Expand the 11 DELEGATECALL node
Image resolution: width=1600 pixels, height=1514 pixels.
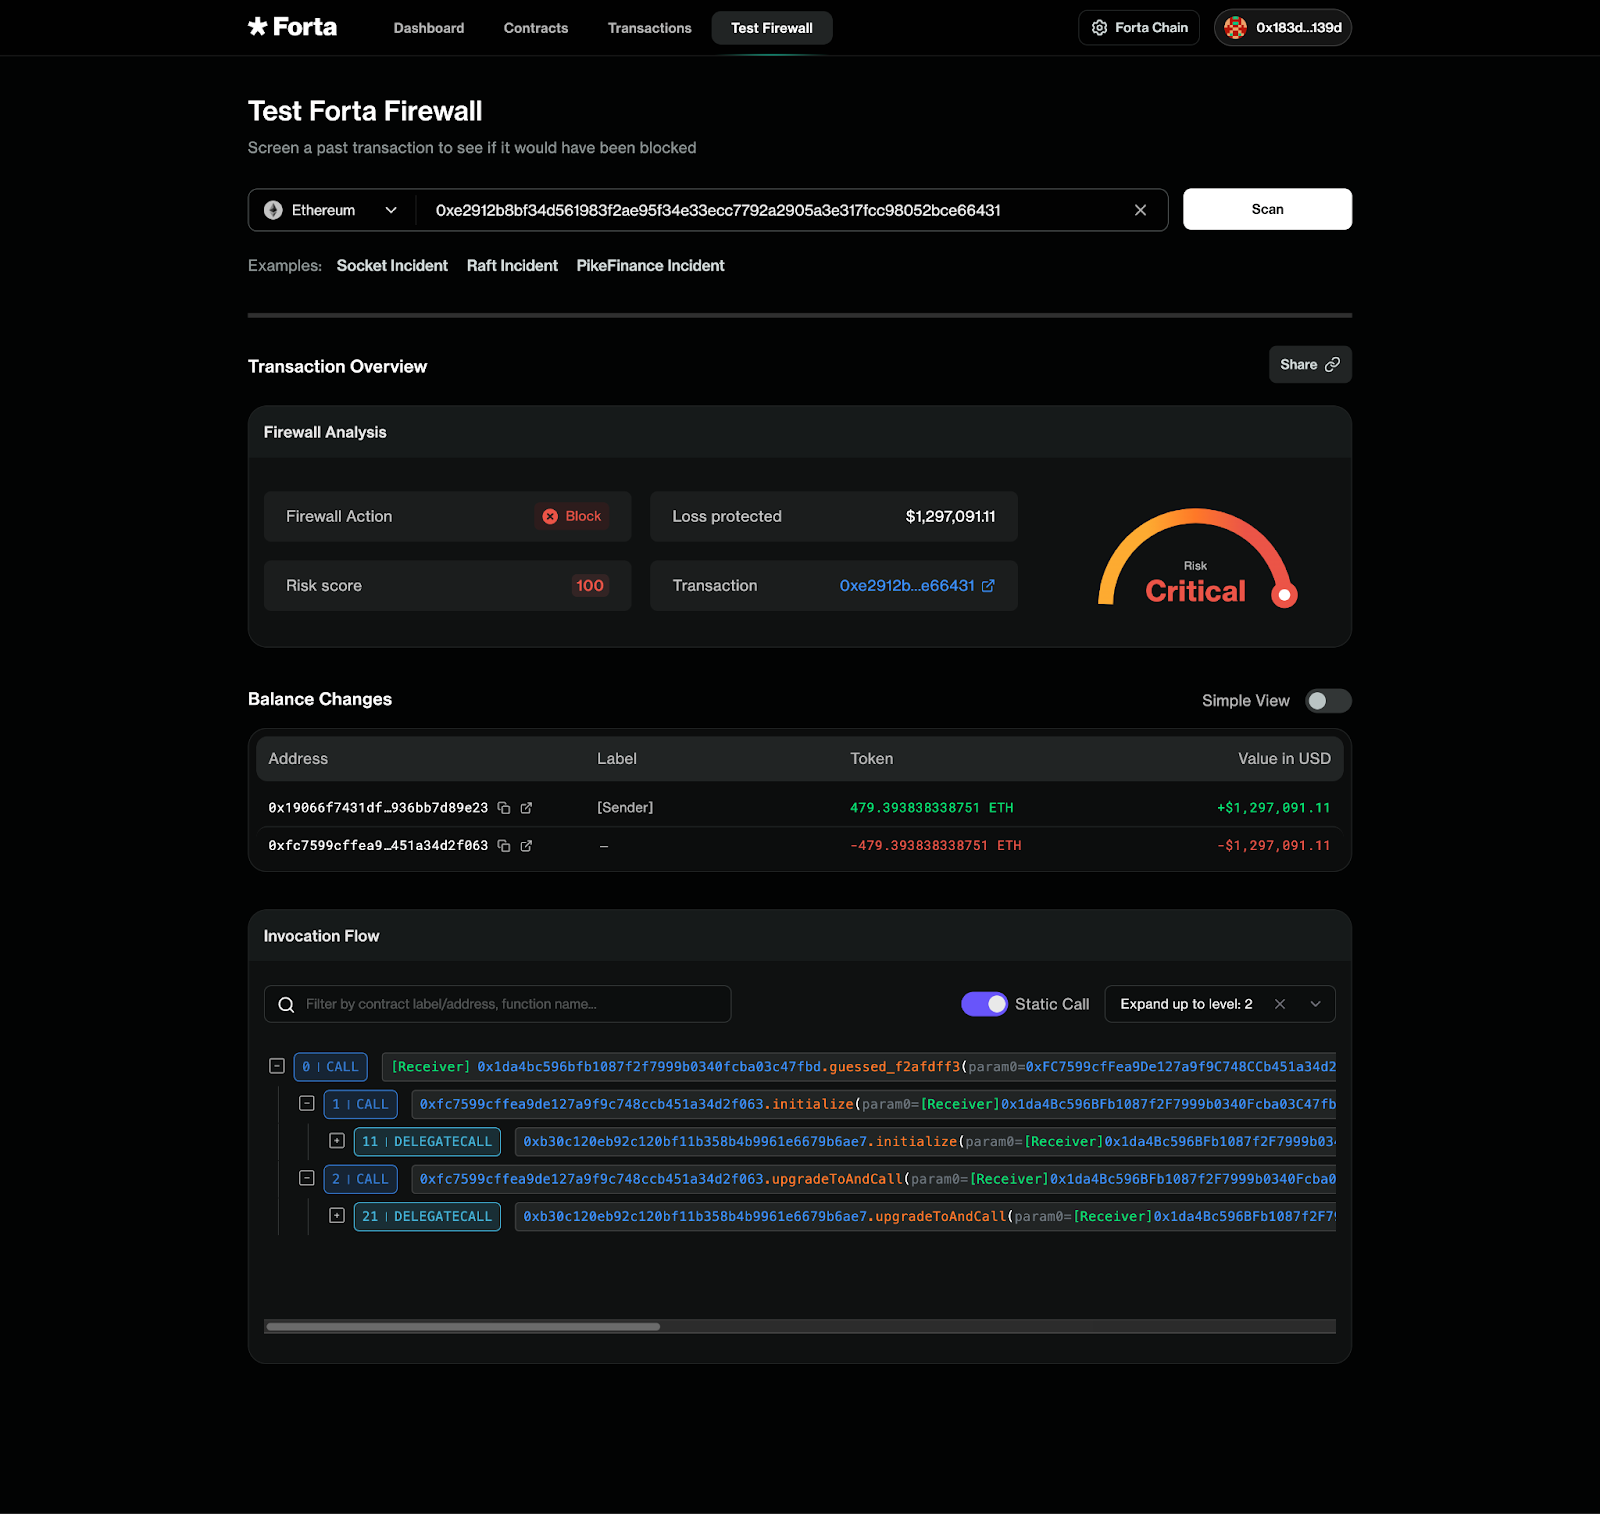click(338, 1141)
